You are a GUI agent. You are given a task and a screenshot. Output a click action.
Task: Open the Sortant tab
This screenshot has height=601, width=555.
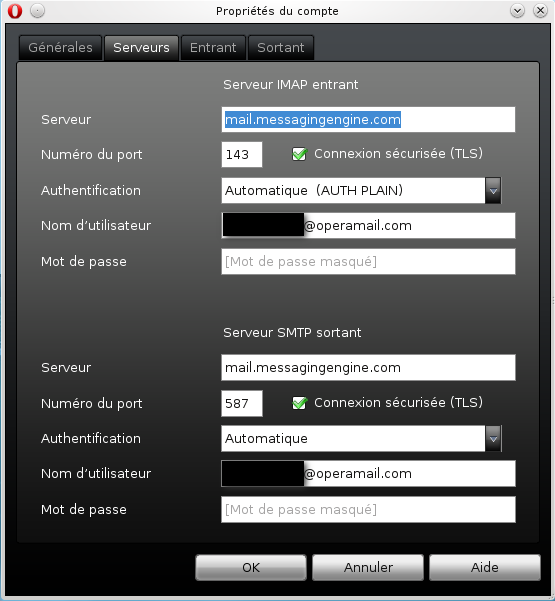click(x=281, y=48)
